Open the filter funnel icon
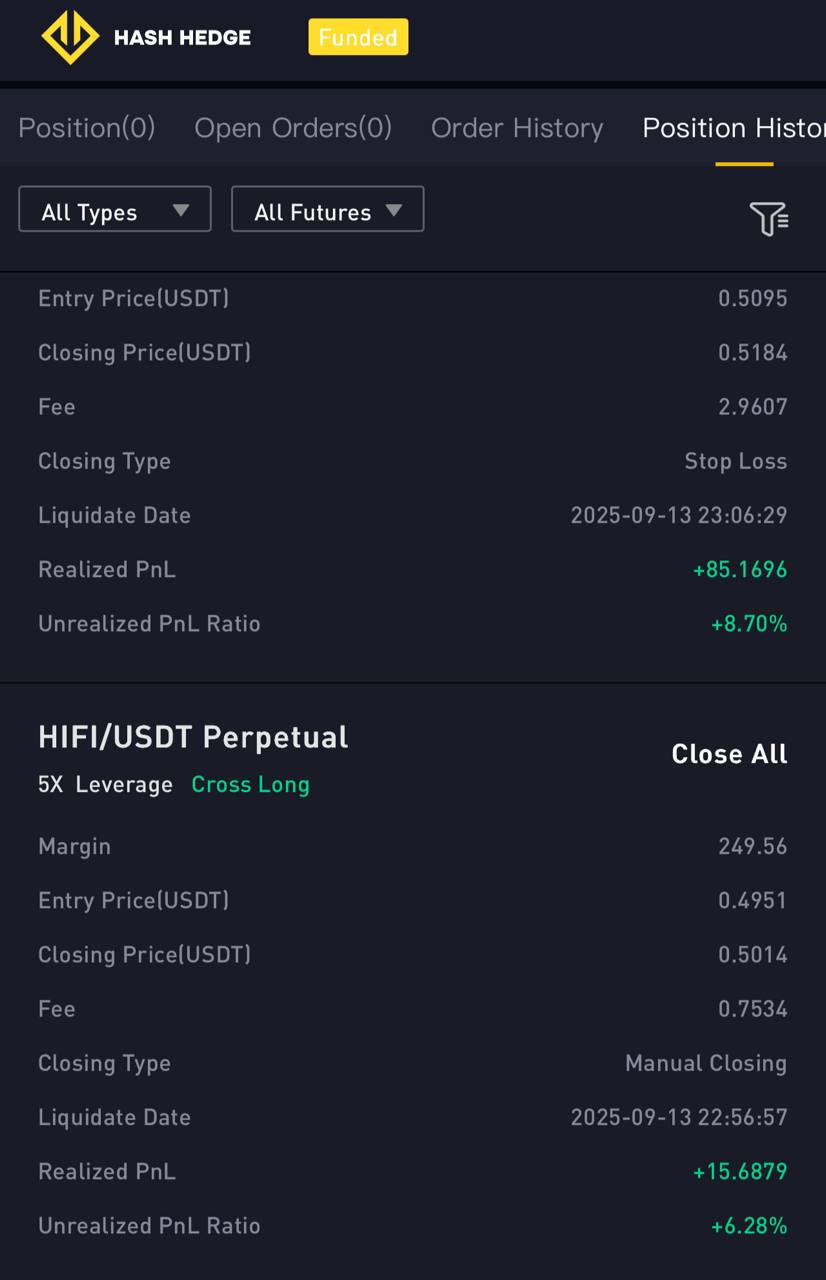This screenshot has height=1280, width=826. 769,218
